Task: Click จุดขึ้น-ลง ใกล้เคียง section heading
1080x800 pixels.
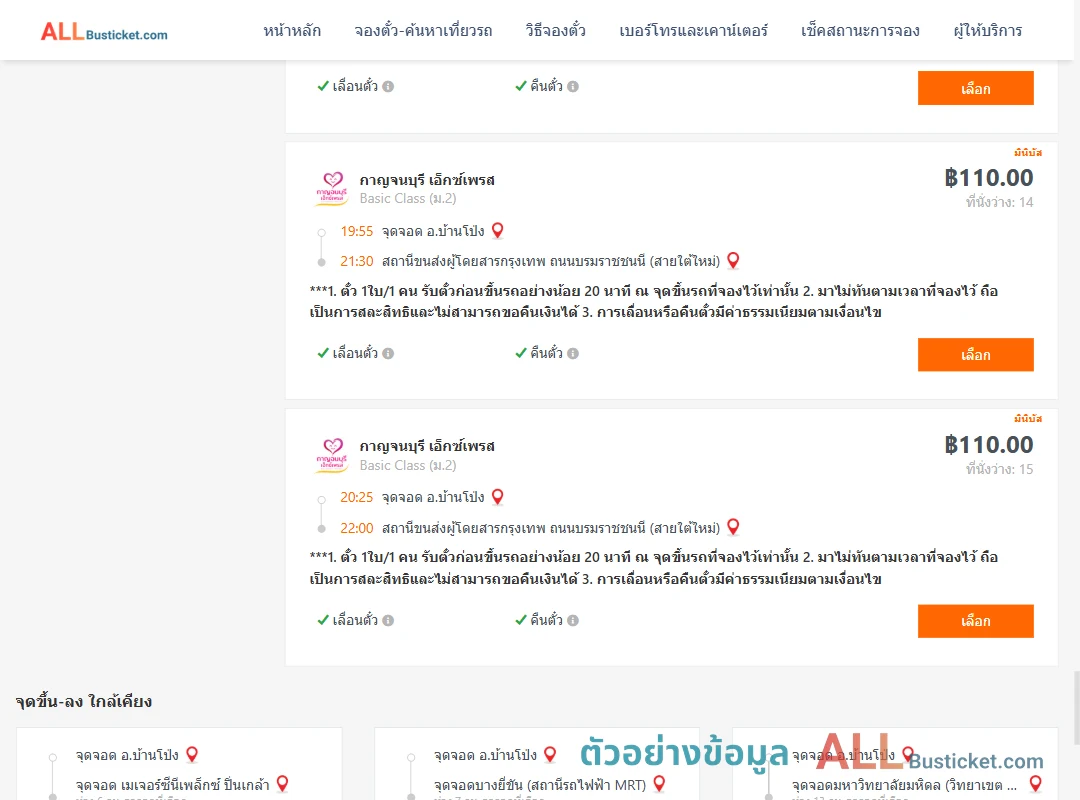Action: pos(84,701)
